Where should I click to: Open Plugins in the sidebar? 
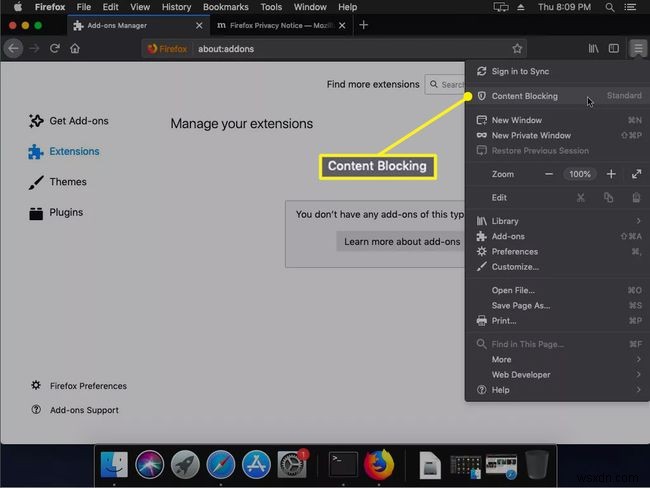pos(56,213)
